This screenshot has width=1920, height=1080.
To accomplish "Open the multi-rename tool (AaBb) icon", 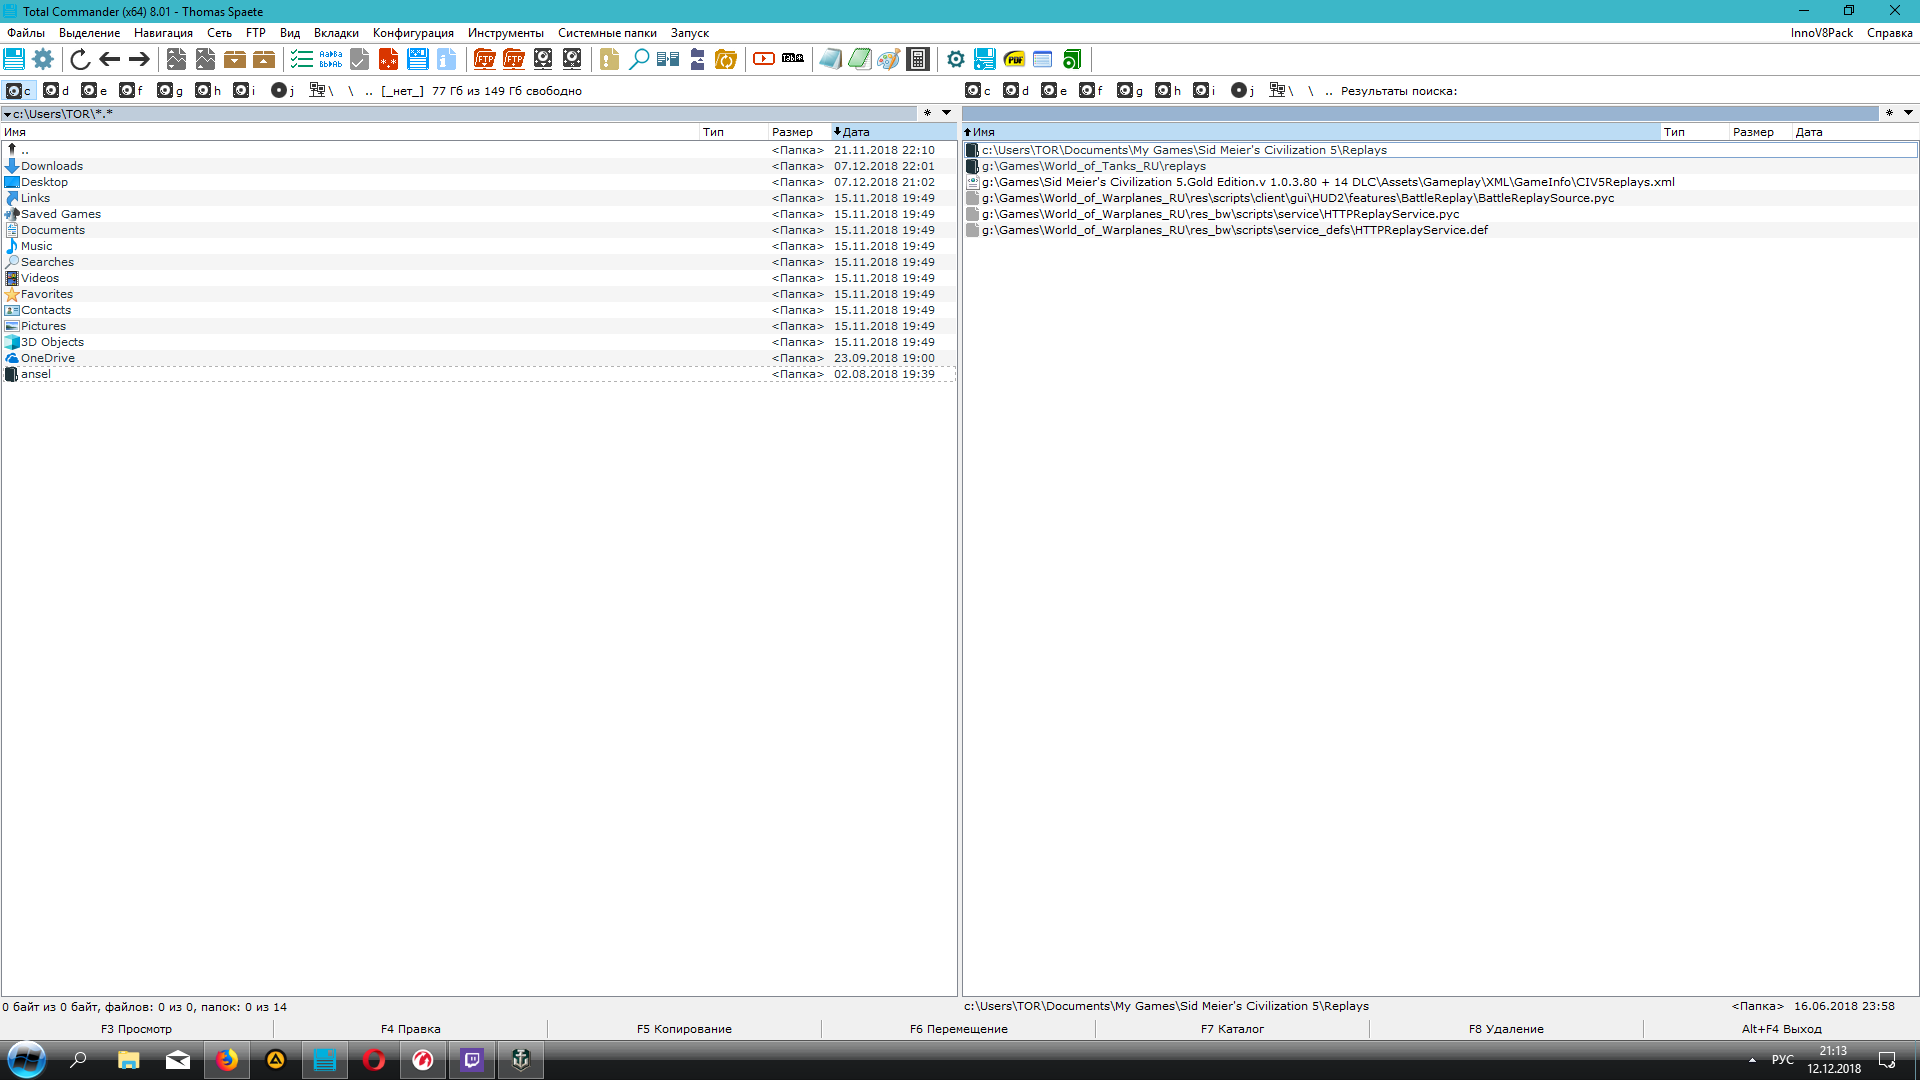I will pyautogui.click(x=331, y=60).
